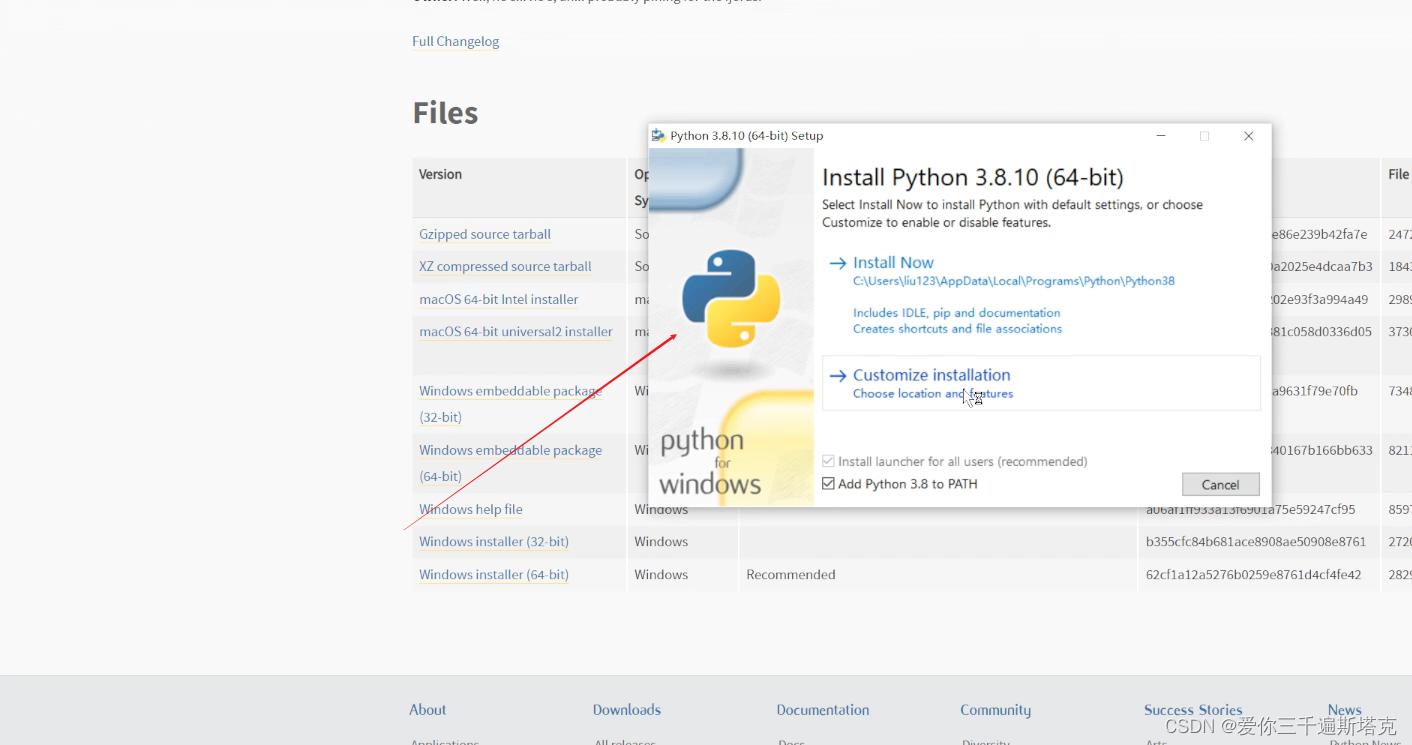Download the Windows installer (64-bit)
The image size is (1412, 745).
click(493, 574)
